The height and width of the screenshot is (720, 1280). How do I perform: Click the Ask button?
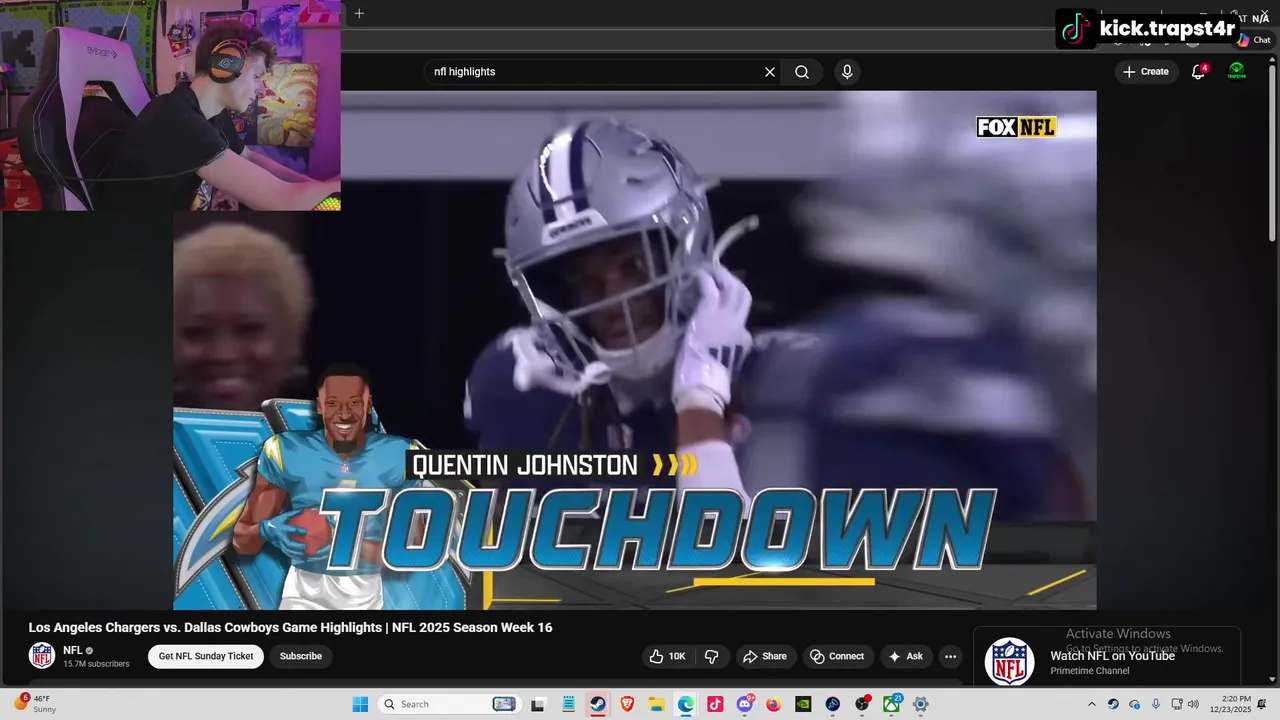[906, 656]
